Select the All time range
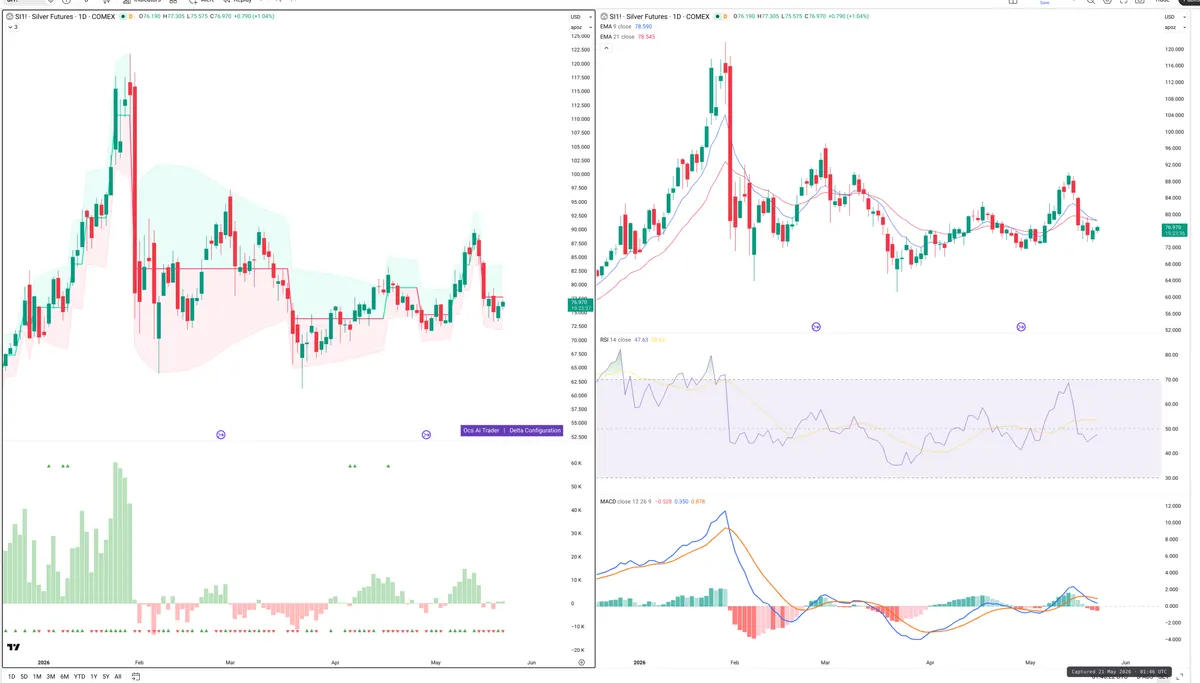This screenshot has width=1200, height=683. click(x=117, y=676)
